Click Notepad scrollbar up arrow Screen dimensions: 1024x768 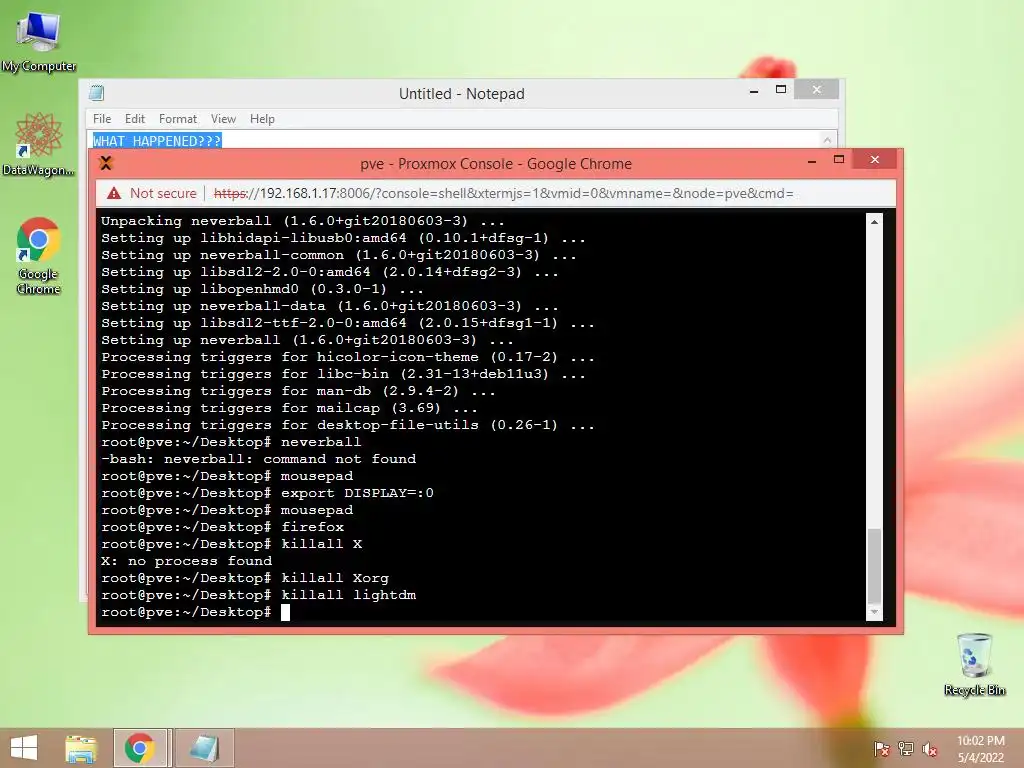827,140
